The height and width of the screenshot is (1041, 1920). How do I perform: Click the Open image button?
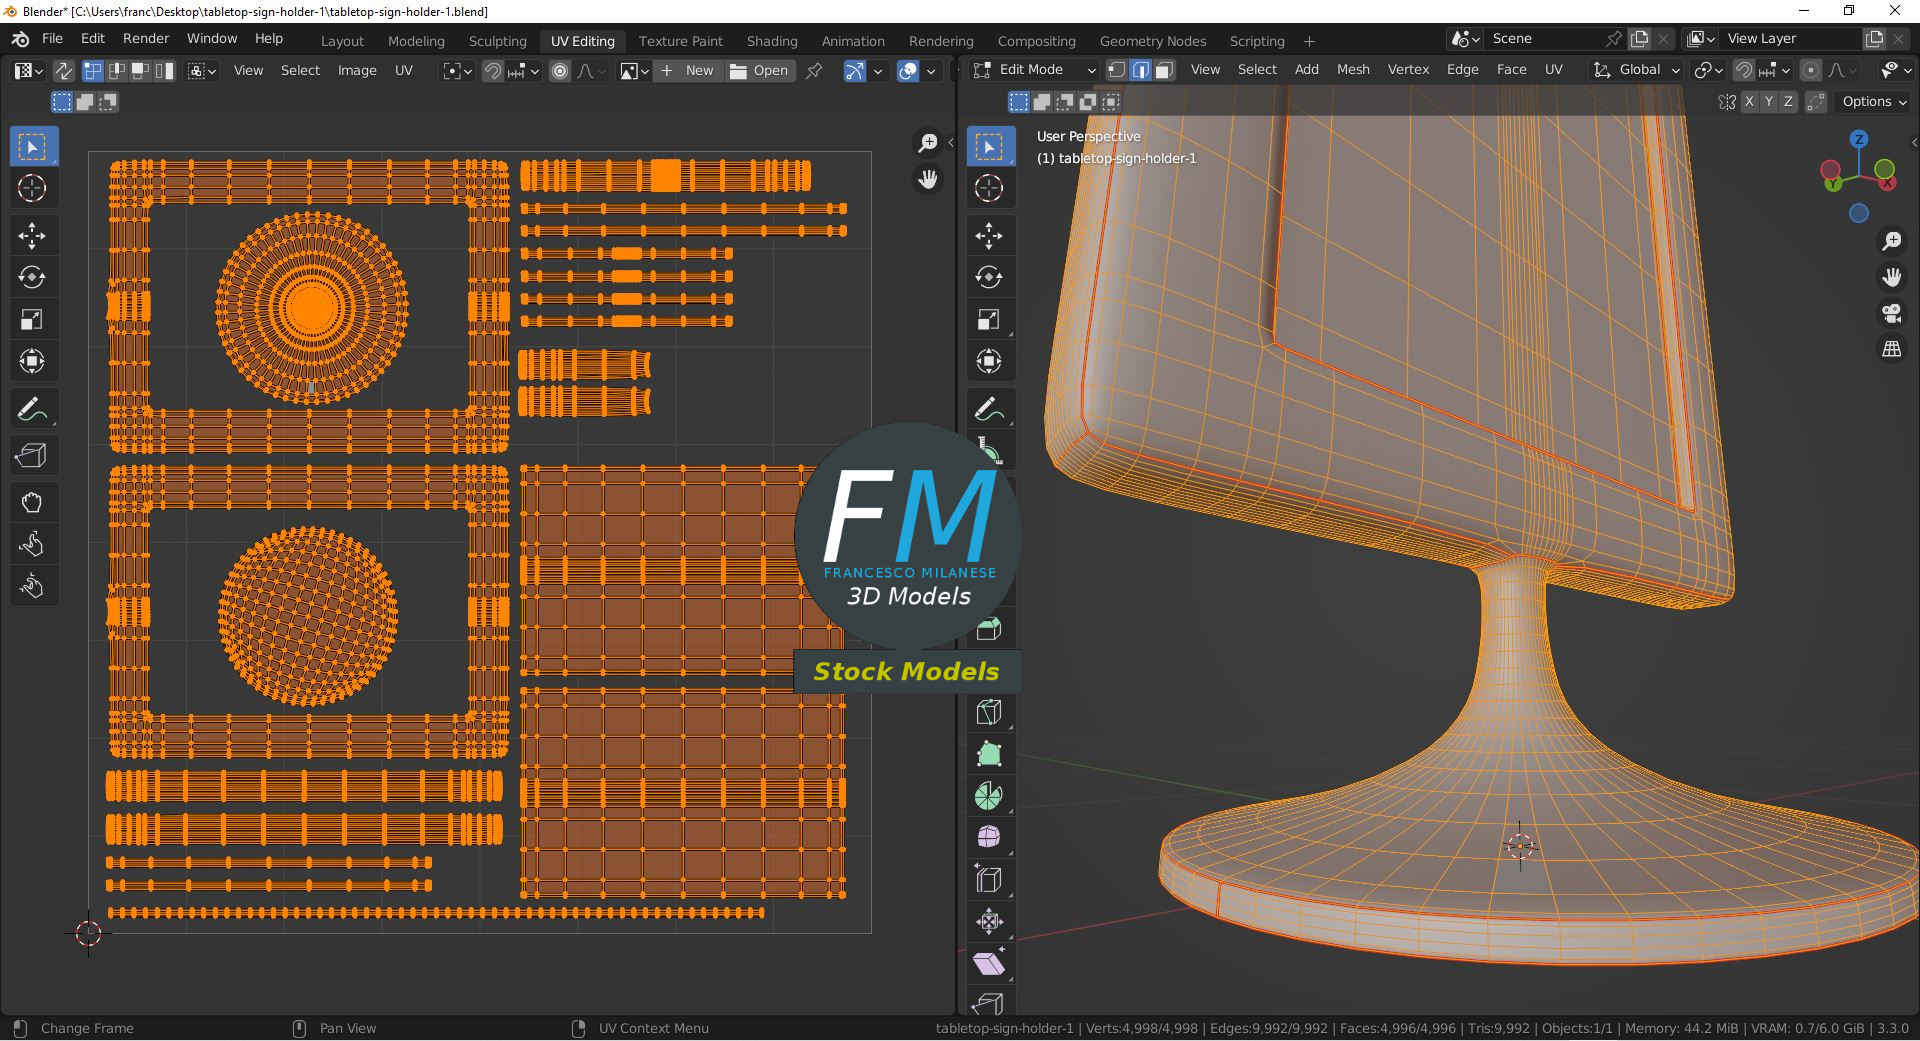(x=759, y=71)
